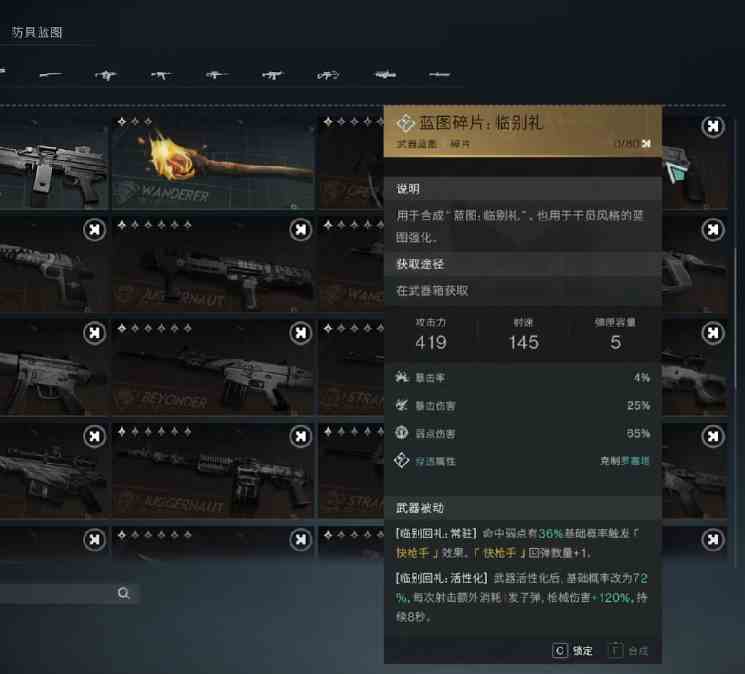Image resolution: width=745 pixels, height=674 pixels.
Task: Open the 蓝图 tab at top left
Action: pyautogui.click(x=37, y=32)
